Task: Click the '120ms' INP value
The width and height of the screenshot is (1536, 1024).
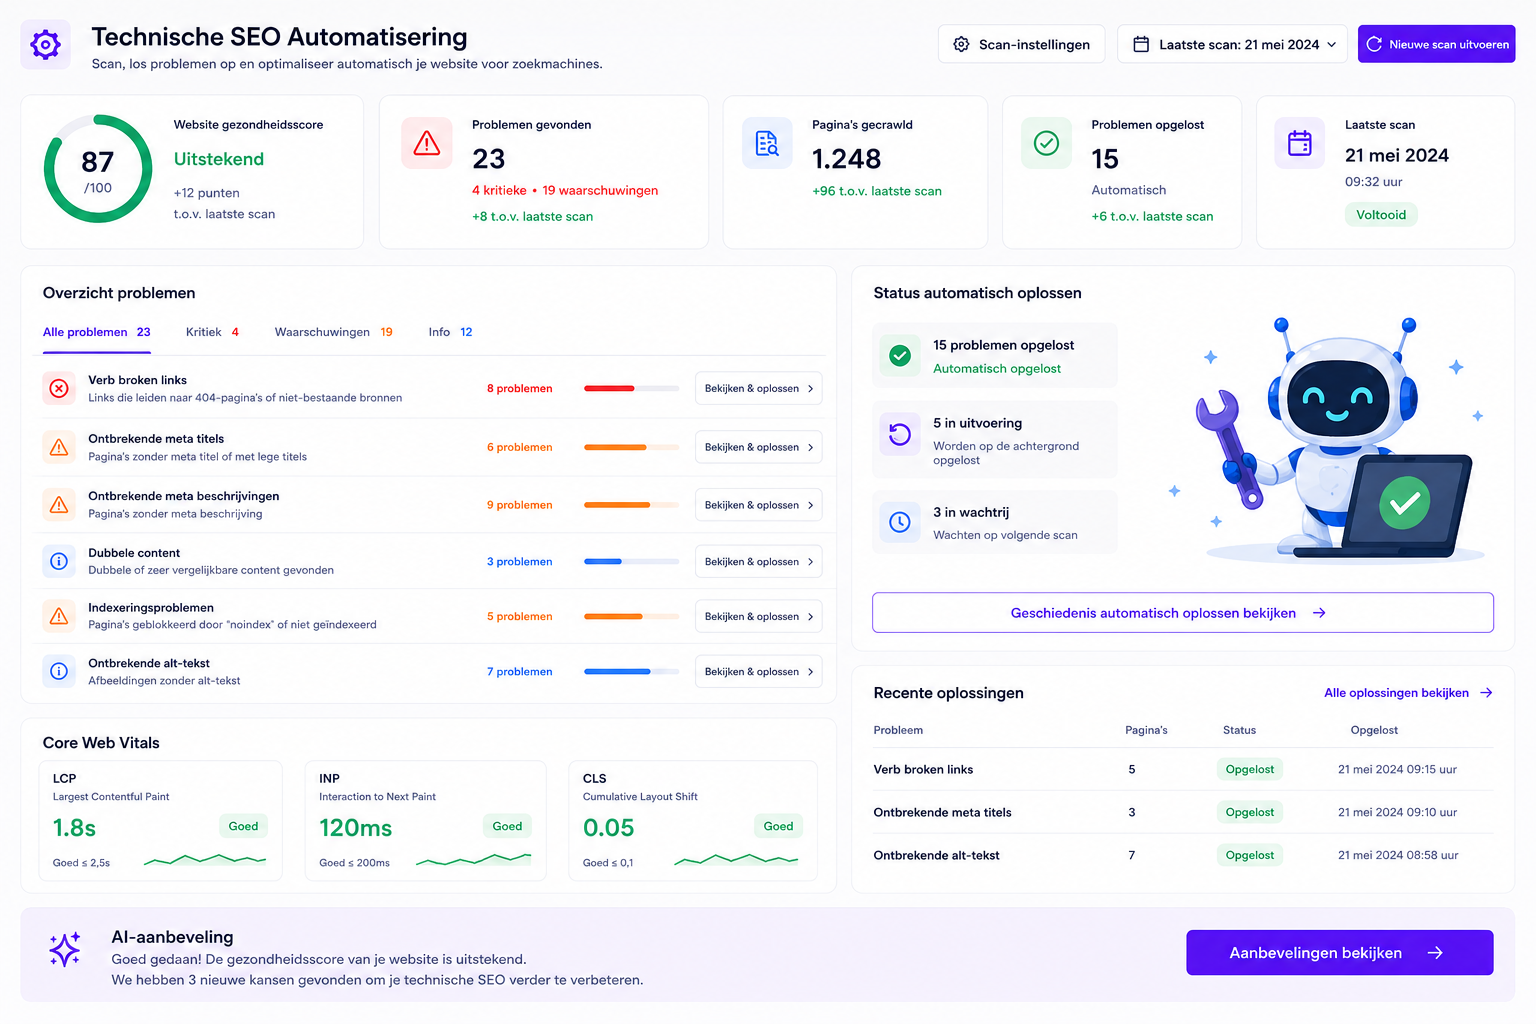Action: [x=356, y=828]
